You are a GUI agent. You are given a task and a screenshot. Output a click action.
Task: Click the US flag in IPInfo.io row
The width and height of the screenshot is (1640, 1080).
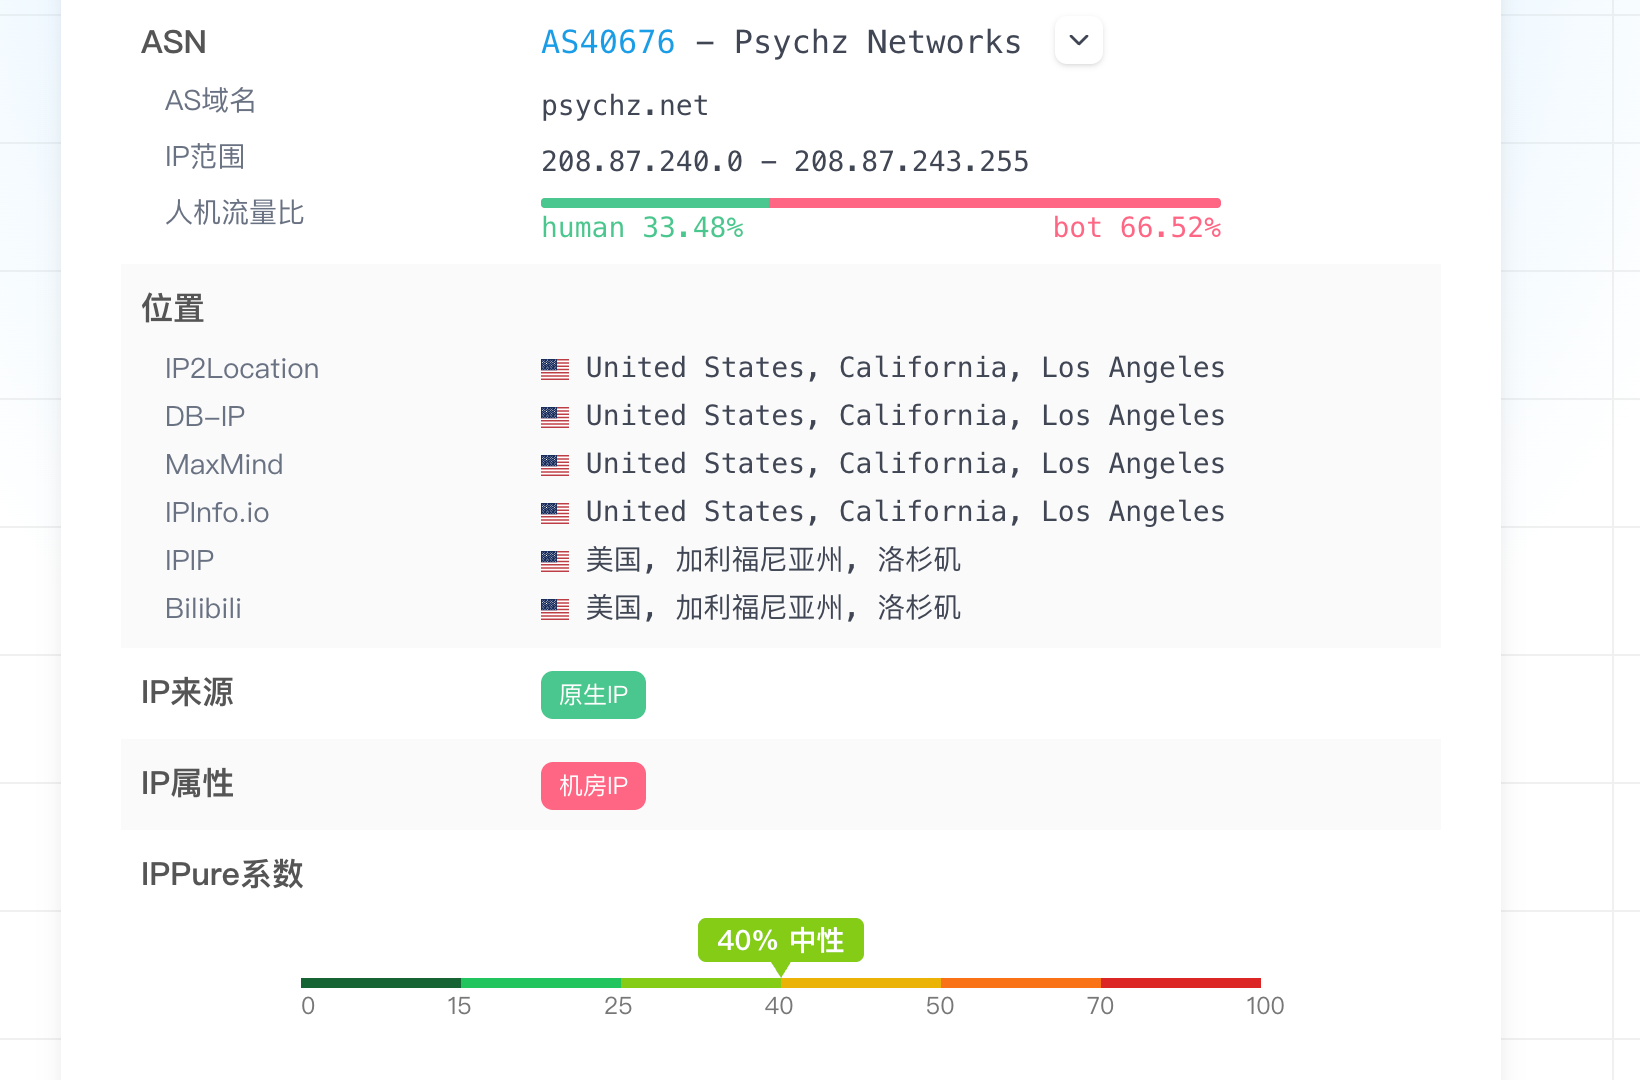coord(555,513)
